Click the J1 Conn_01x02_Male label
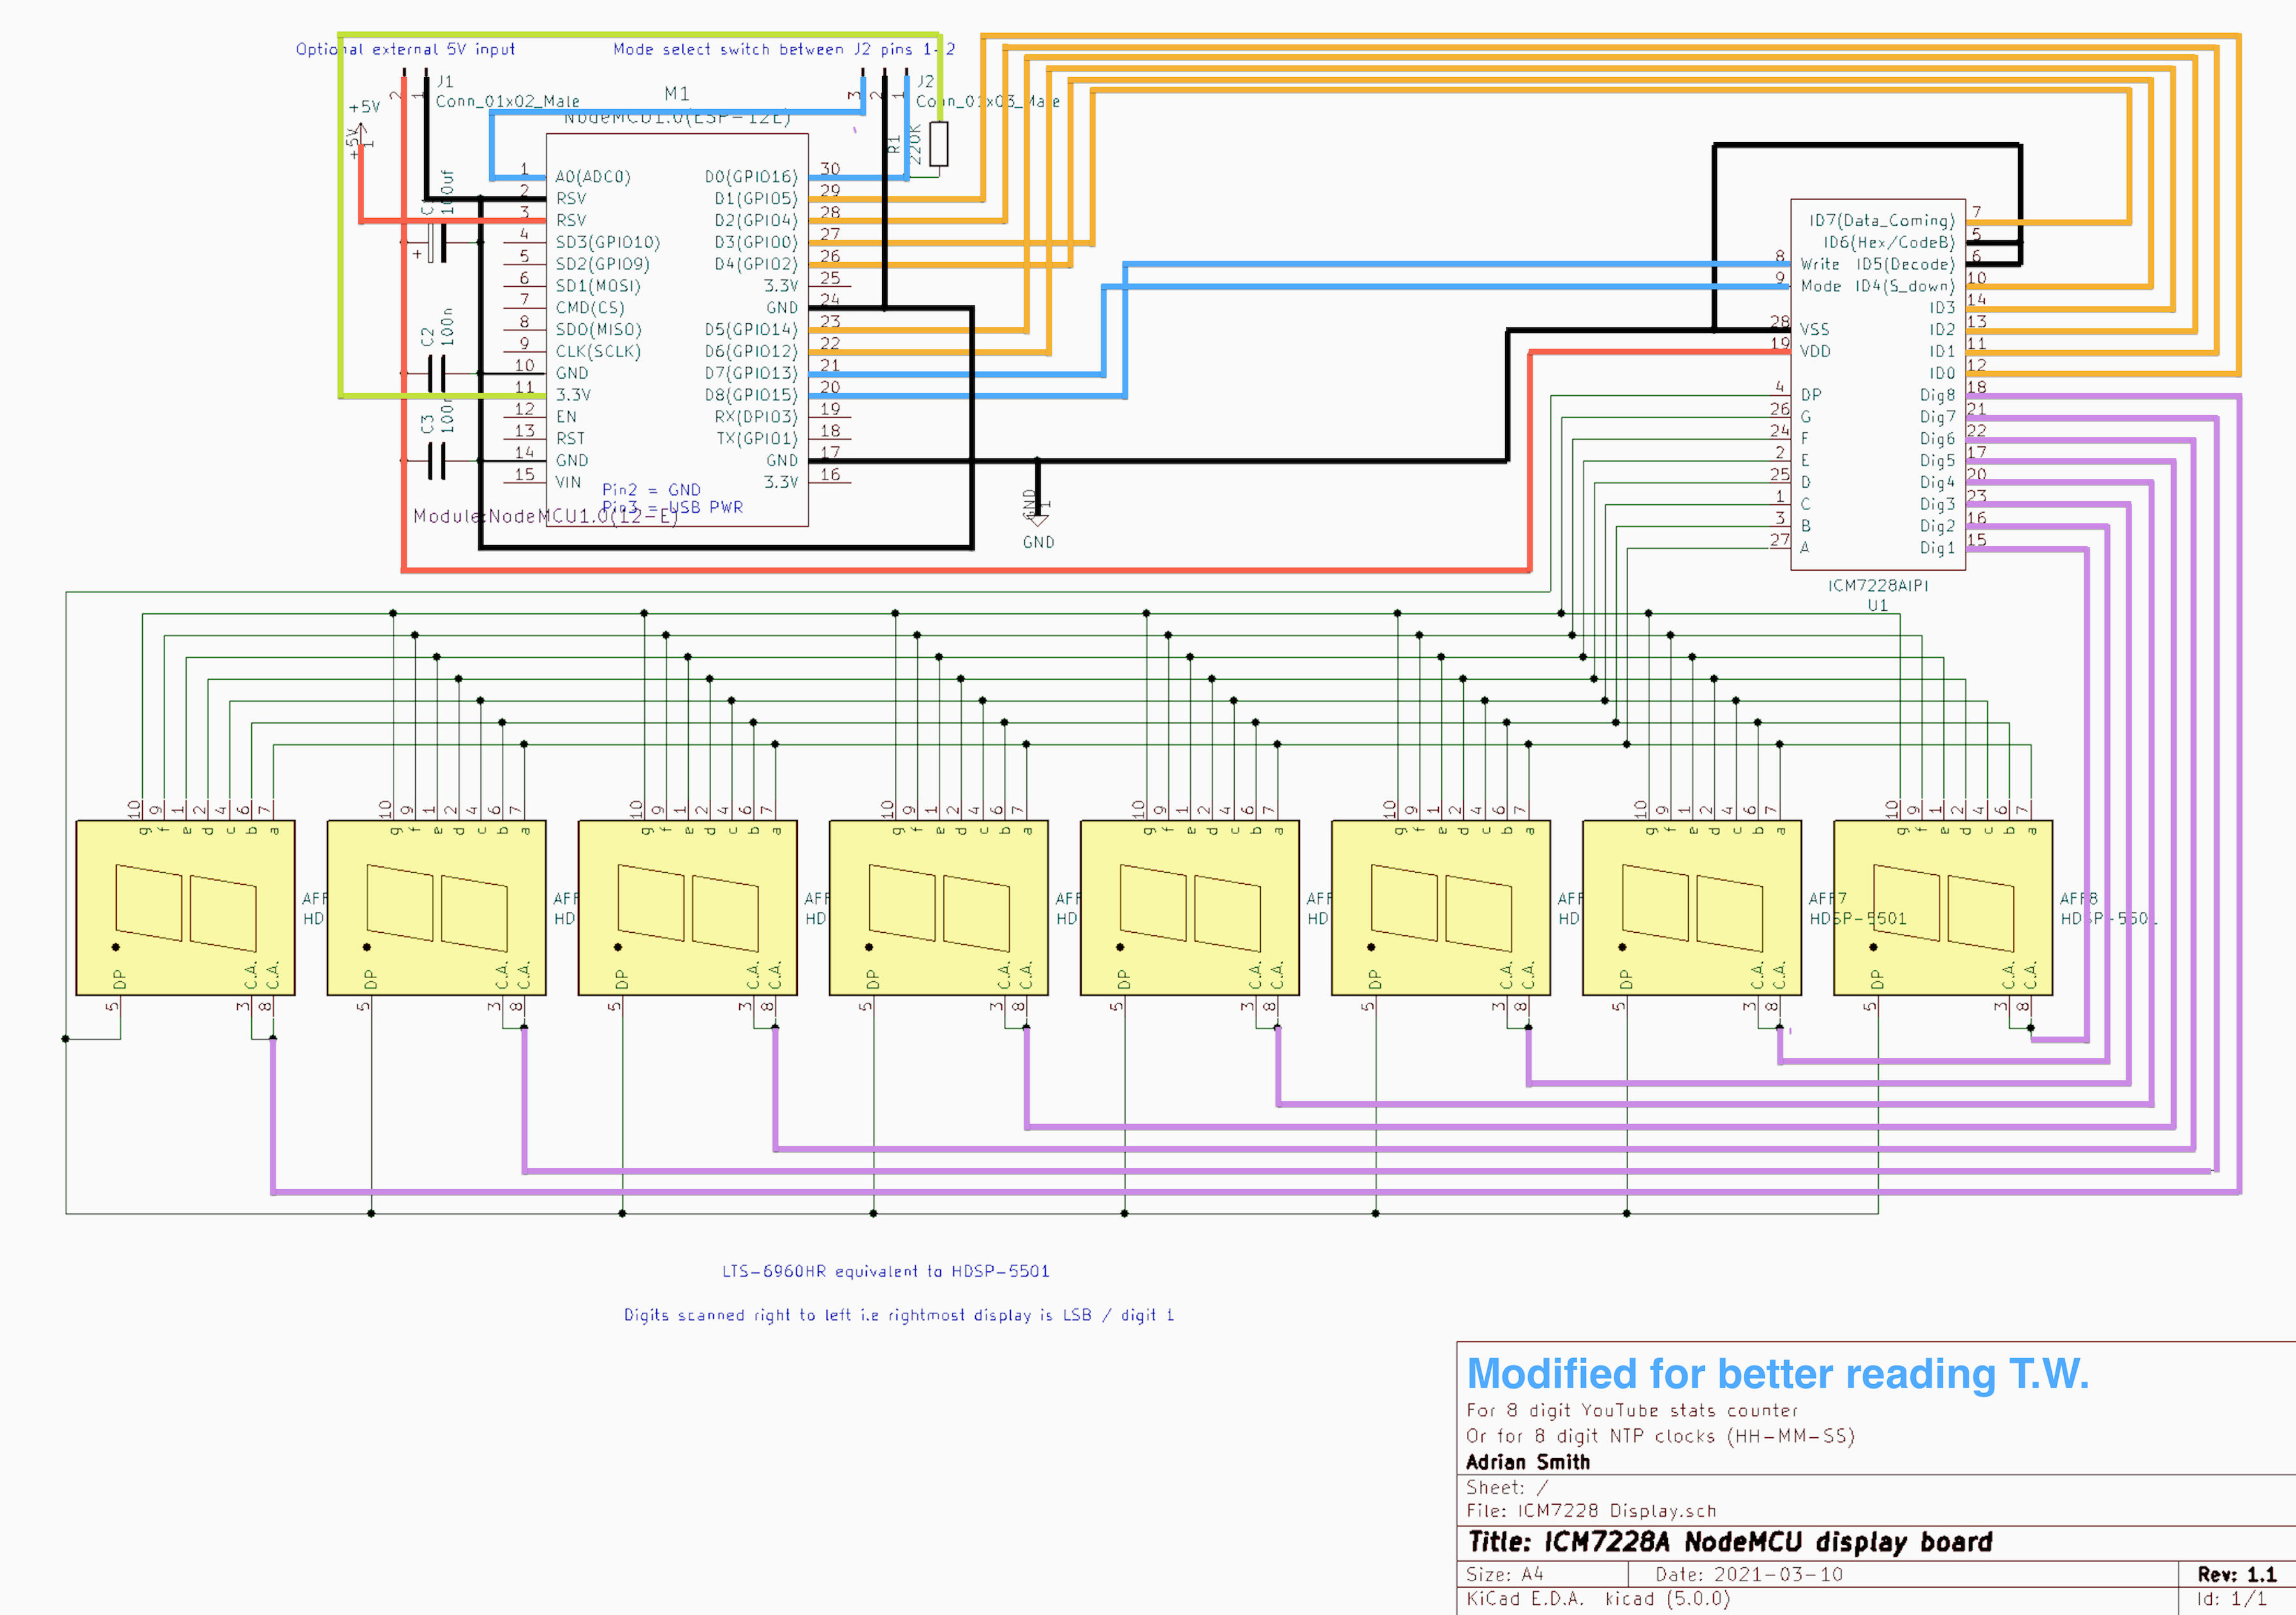The width and height of the screenshot is (2296, 1615). (507, 101)
